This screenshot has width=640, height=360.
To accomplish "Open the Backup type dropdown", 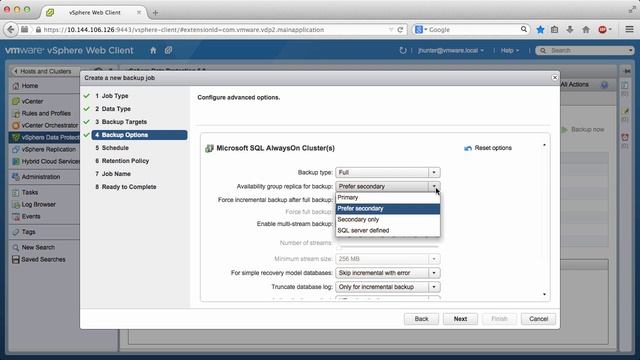I will (x=434, y=173).
